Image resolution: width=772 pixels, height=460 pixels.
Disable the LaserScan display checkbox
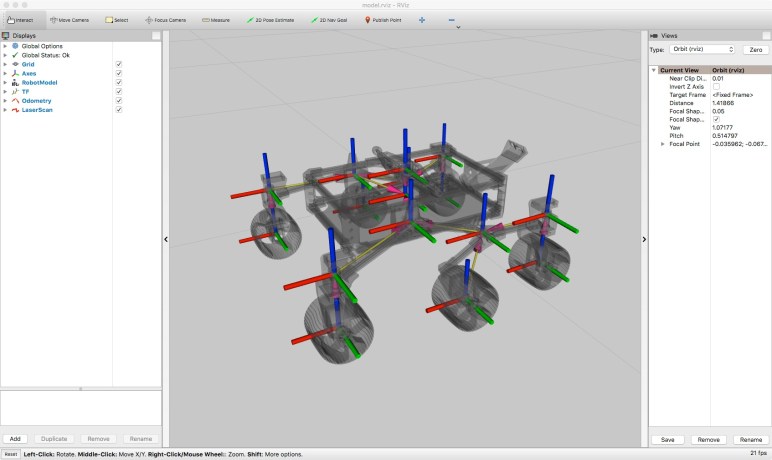click(119, 110)
